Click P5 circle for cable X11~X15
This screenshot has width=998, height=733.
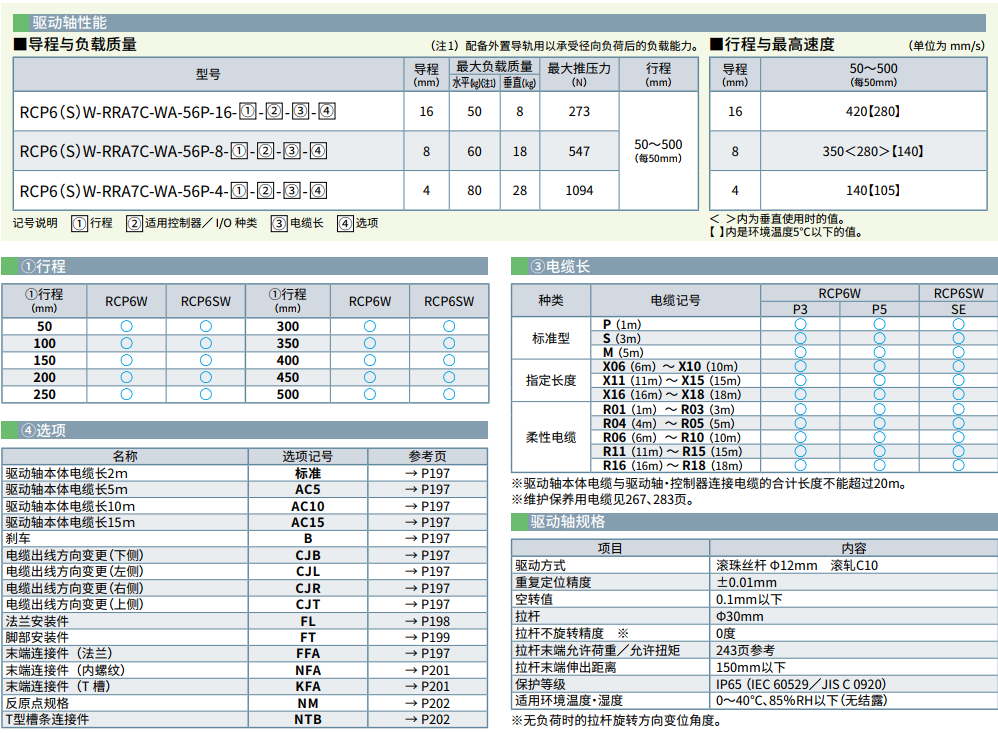tap(879, 380)
